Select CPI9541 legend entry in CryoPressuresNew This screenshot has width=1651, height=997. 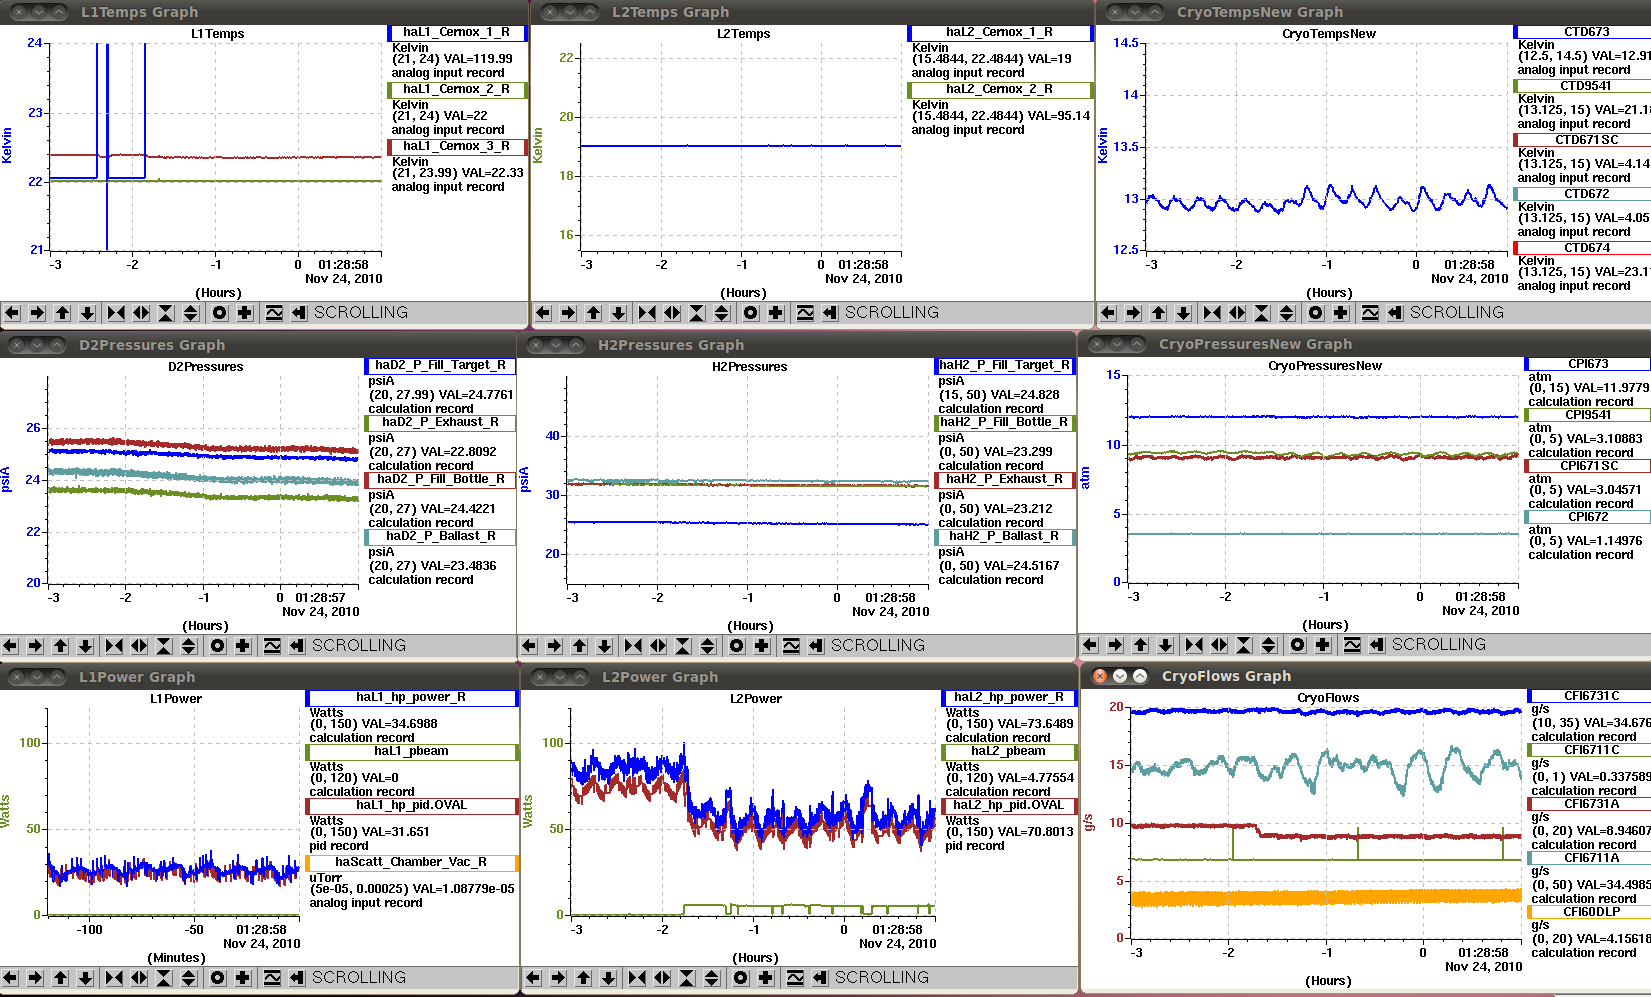pos(1588,415)
